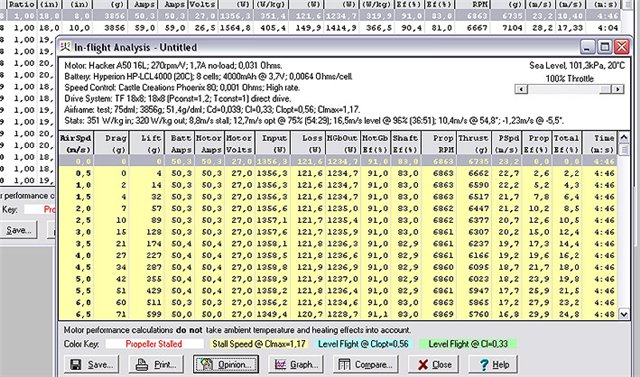Click the Save button in the background window
This screenshot has width=640, height=377.
18,230
